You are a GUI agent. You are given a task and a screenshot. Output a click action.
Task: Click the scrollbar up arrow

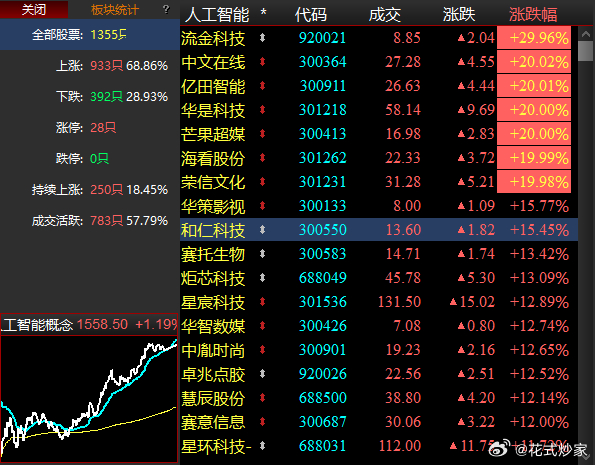[586, 34]
